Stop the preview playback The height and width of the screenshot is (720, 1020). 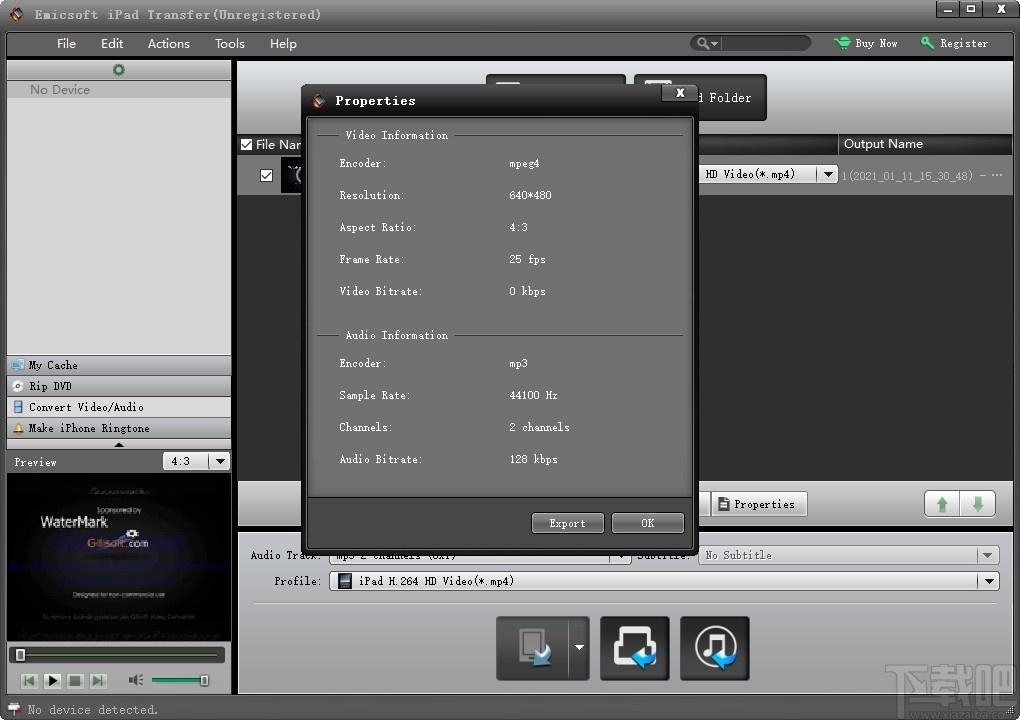click(75, 681)
